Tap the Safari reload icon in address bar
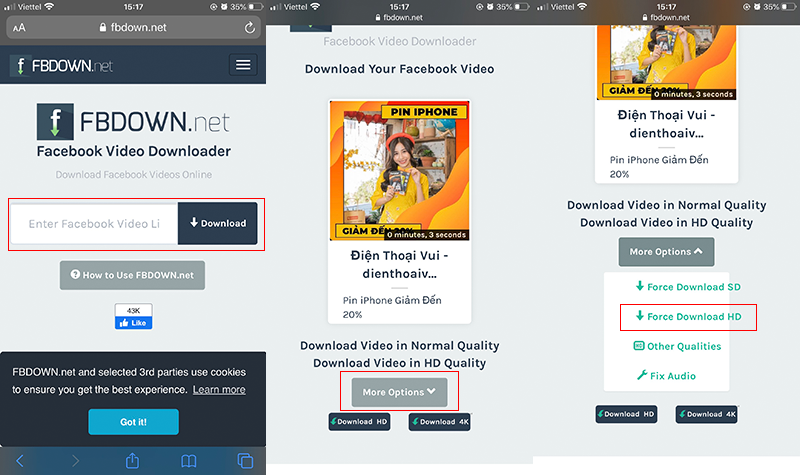This screenshot has height=475, width=800. pyautogui.click(x=249, y=28)
